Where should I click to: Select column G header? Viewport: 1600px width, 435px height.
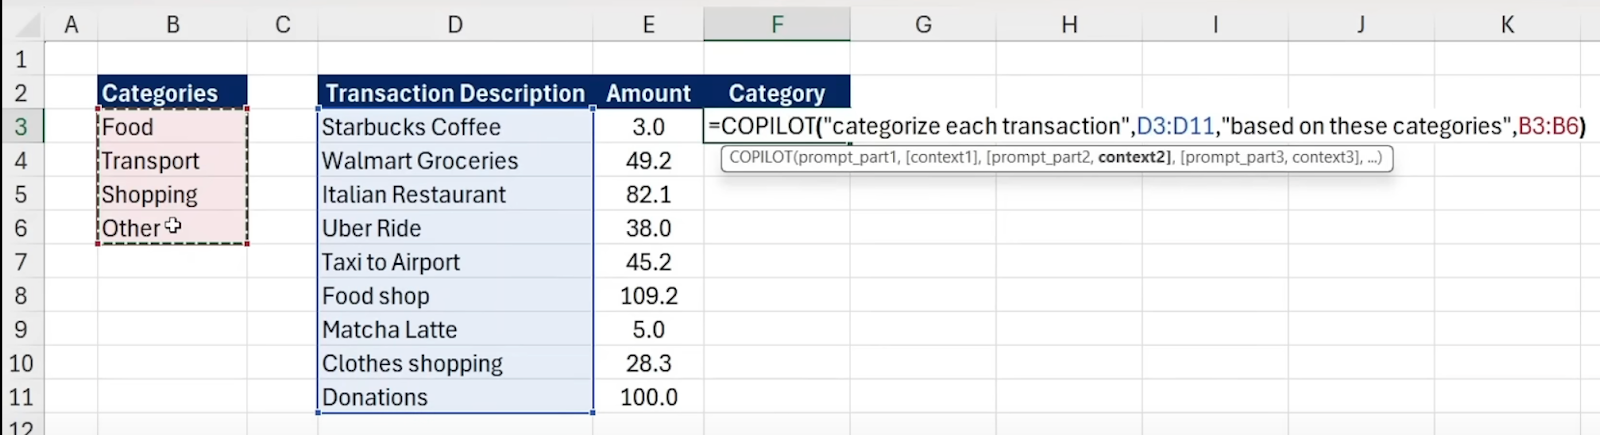923,24
